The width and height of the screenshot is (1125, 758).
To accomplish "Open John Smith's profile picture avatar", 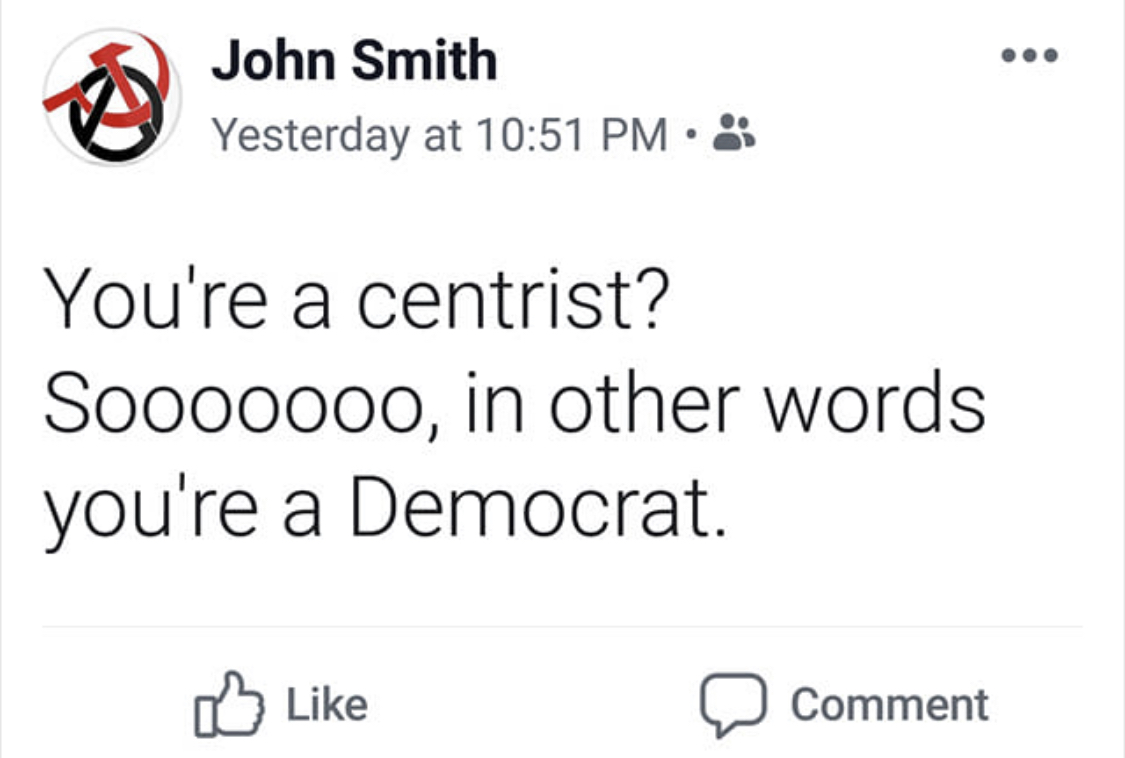I will point(112,97).
